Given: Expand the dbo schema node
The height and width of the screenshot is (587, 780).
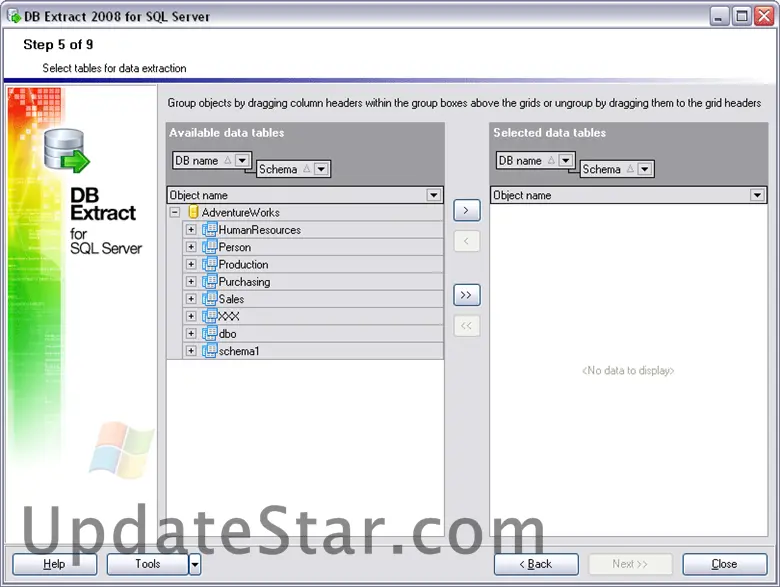Looking at the screenshot, I should point(191,333).
